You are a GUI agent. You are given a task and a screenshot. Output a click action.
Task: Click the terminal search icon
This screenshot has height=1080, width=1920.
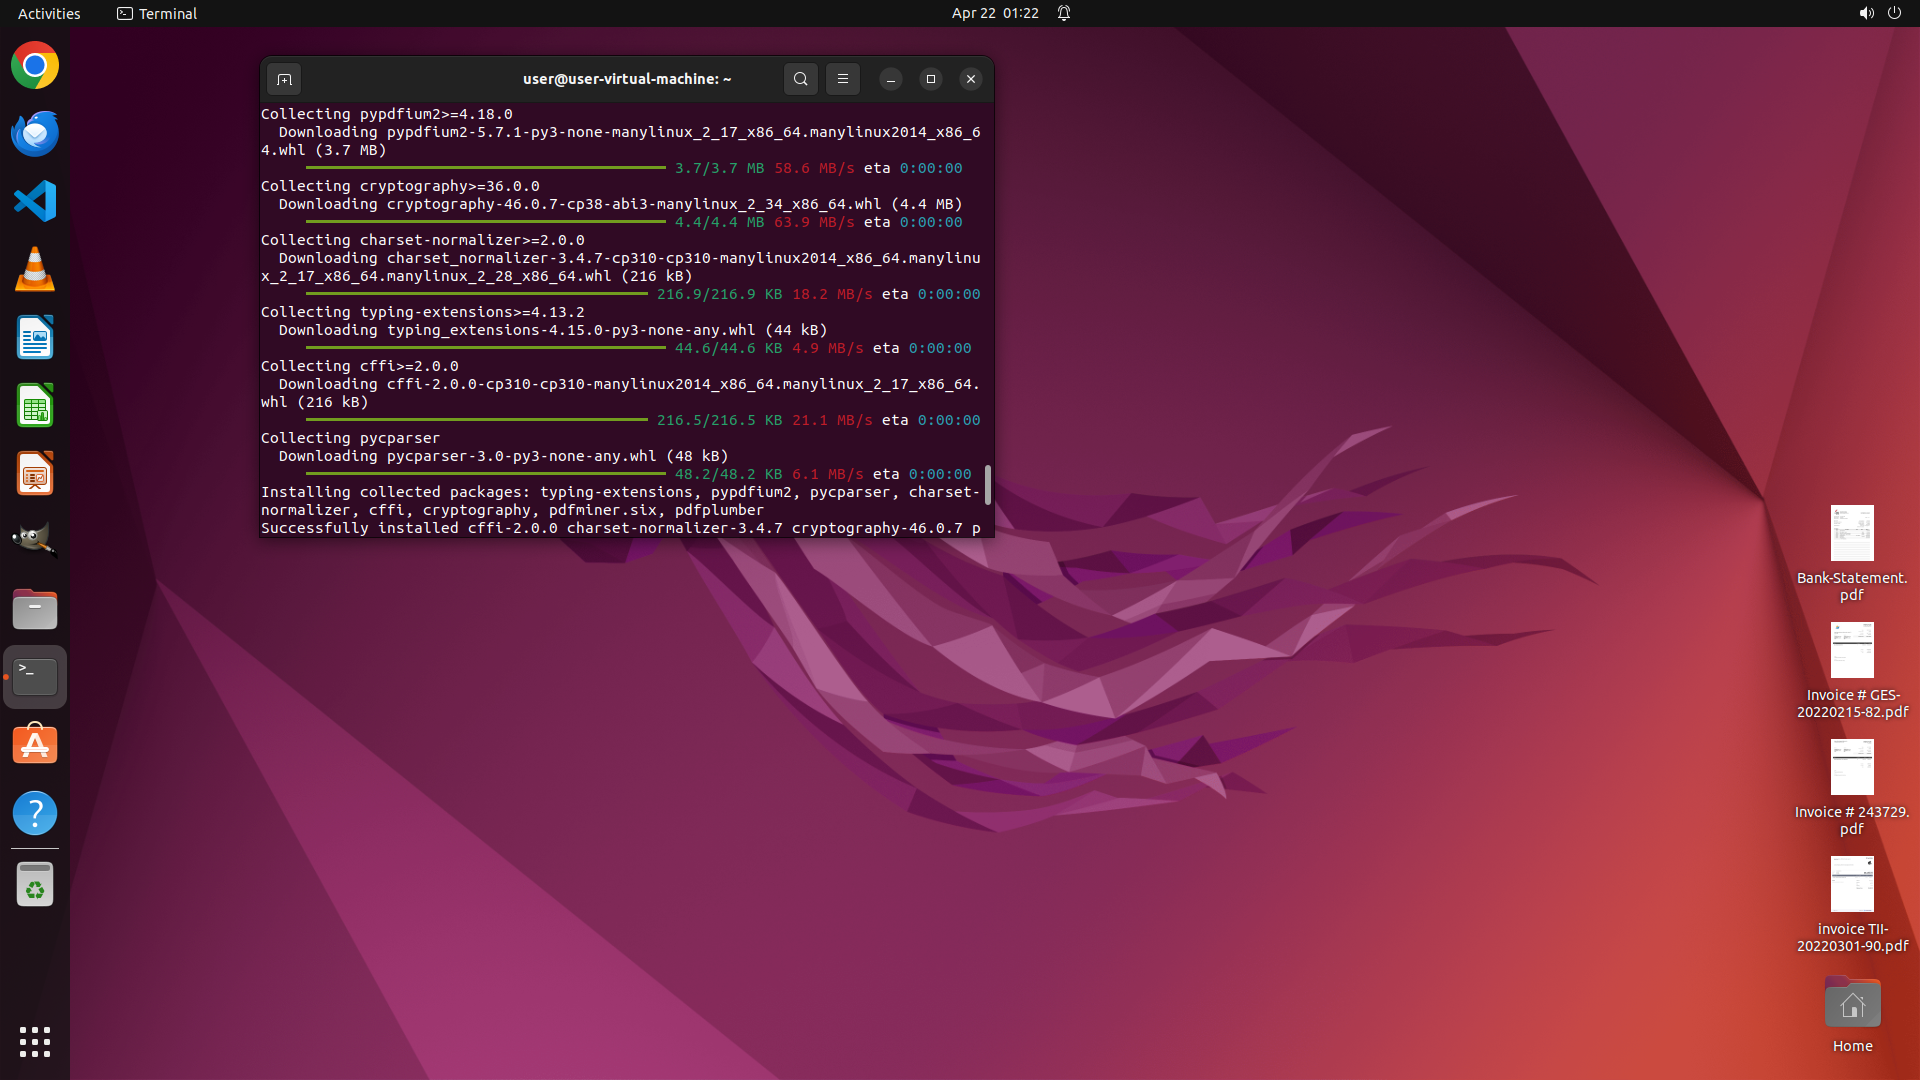[x=800, y=79]
